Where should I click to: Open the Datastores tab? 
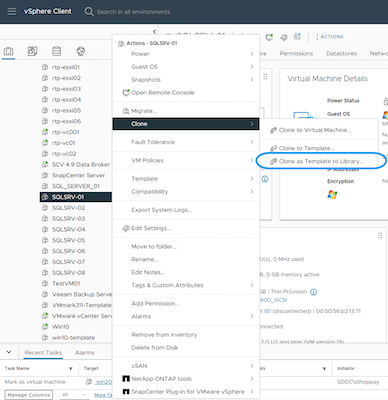(x=341, y=53)
